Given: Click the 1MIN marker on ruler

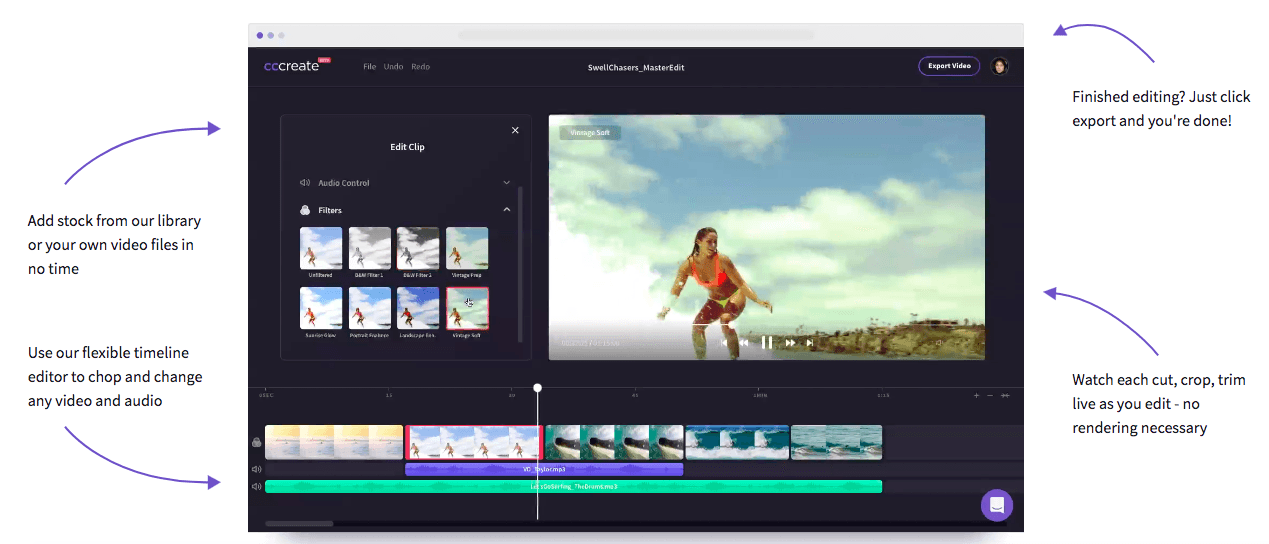Looking at the screenshot, I should [761, 395].
